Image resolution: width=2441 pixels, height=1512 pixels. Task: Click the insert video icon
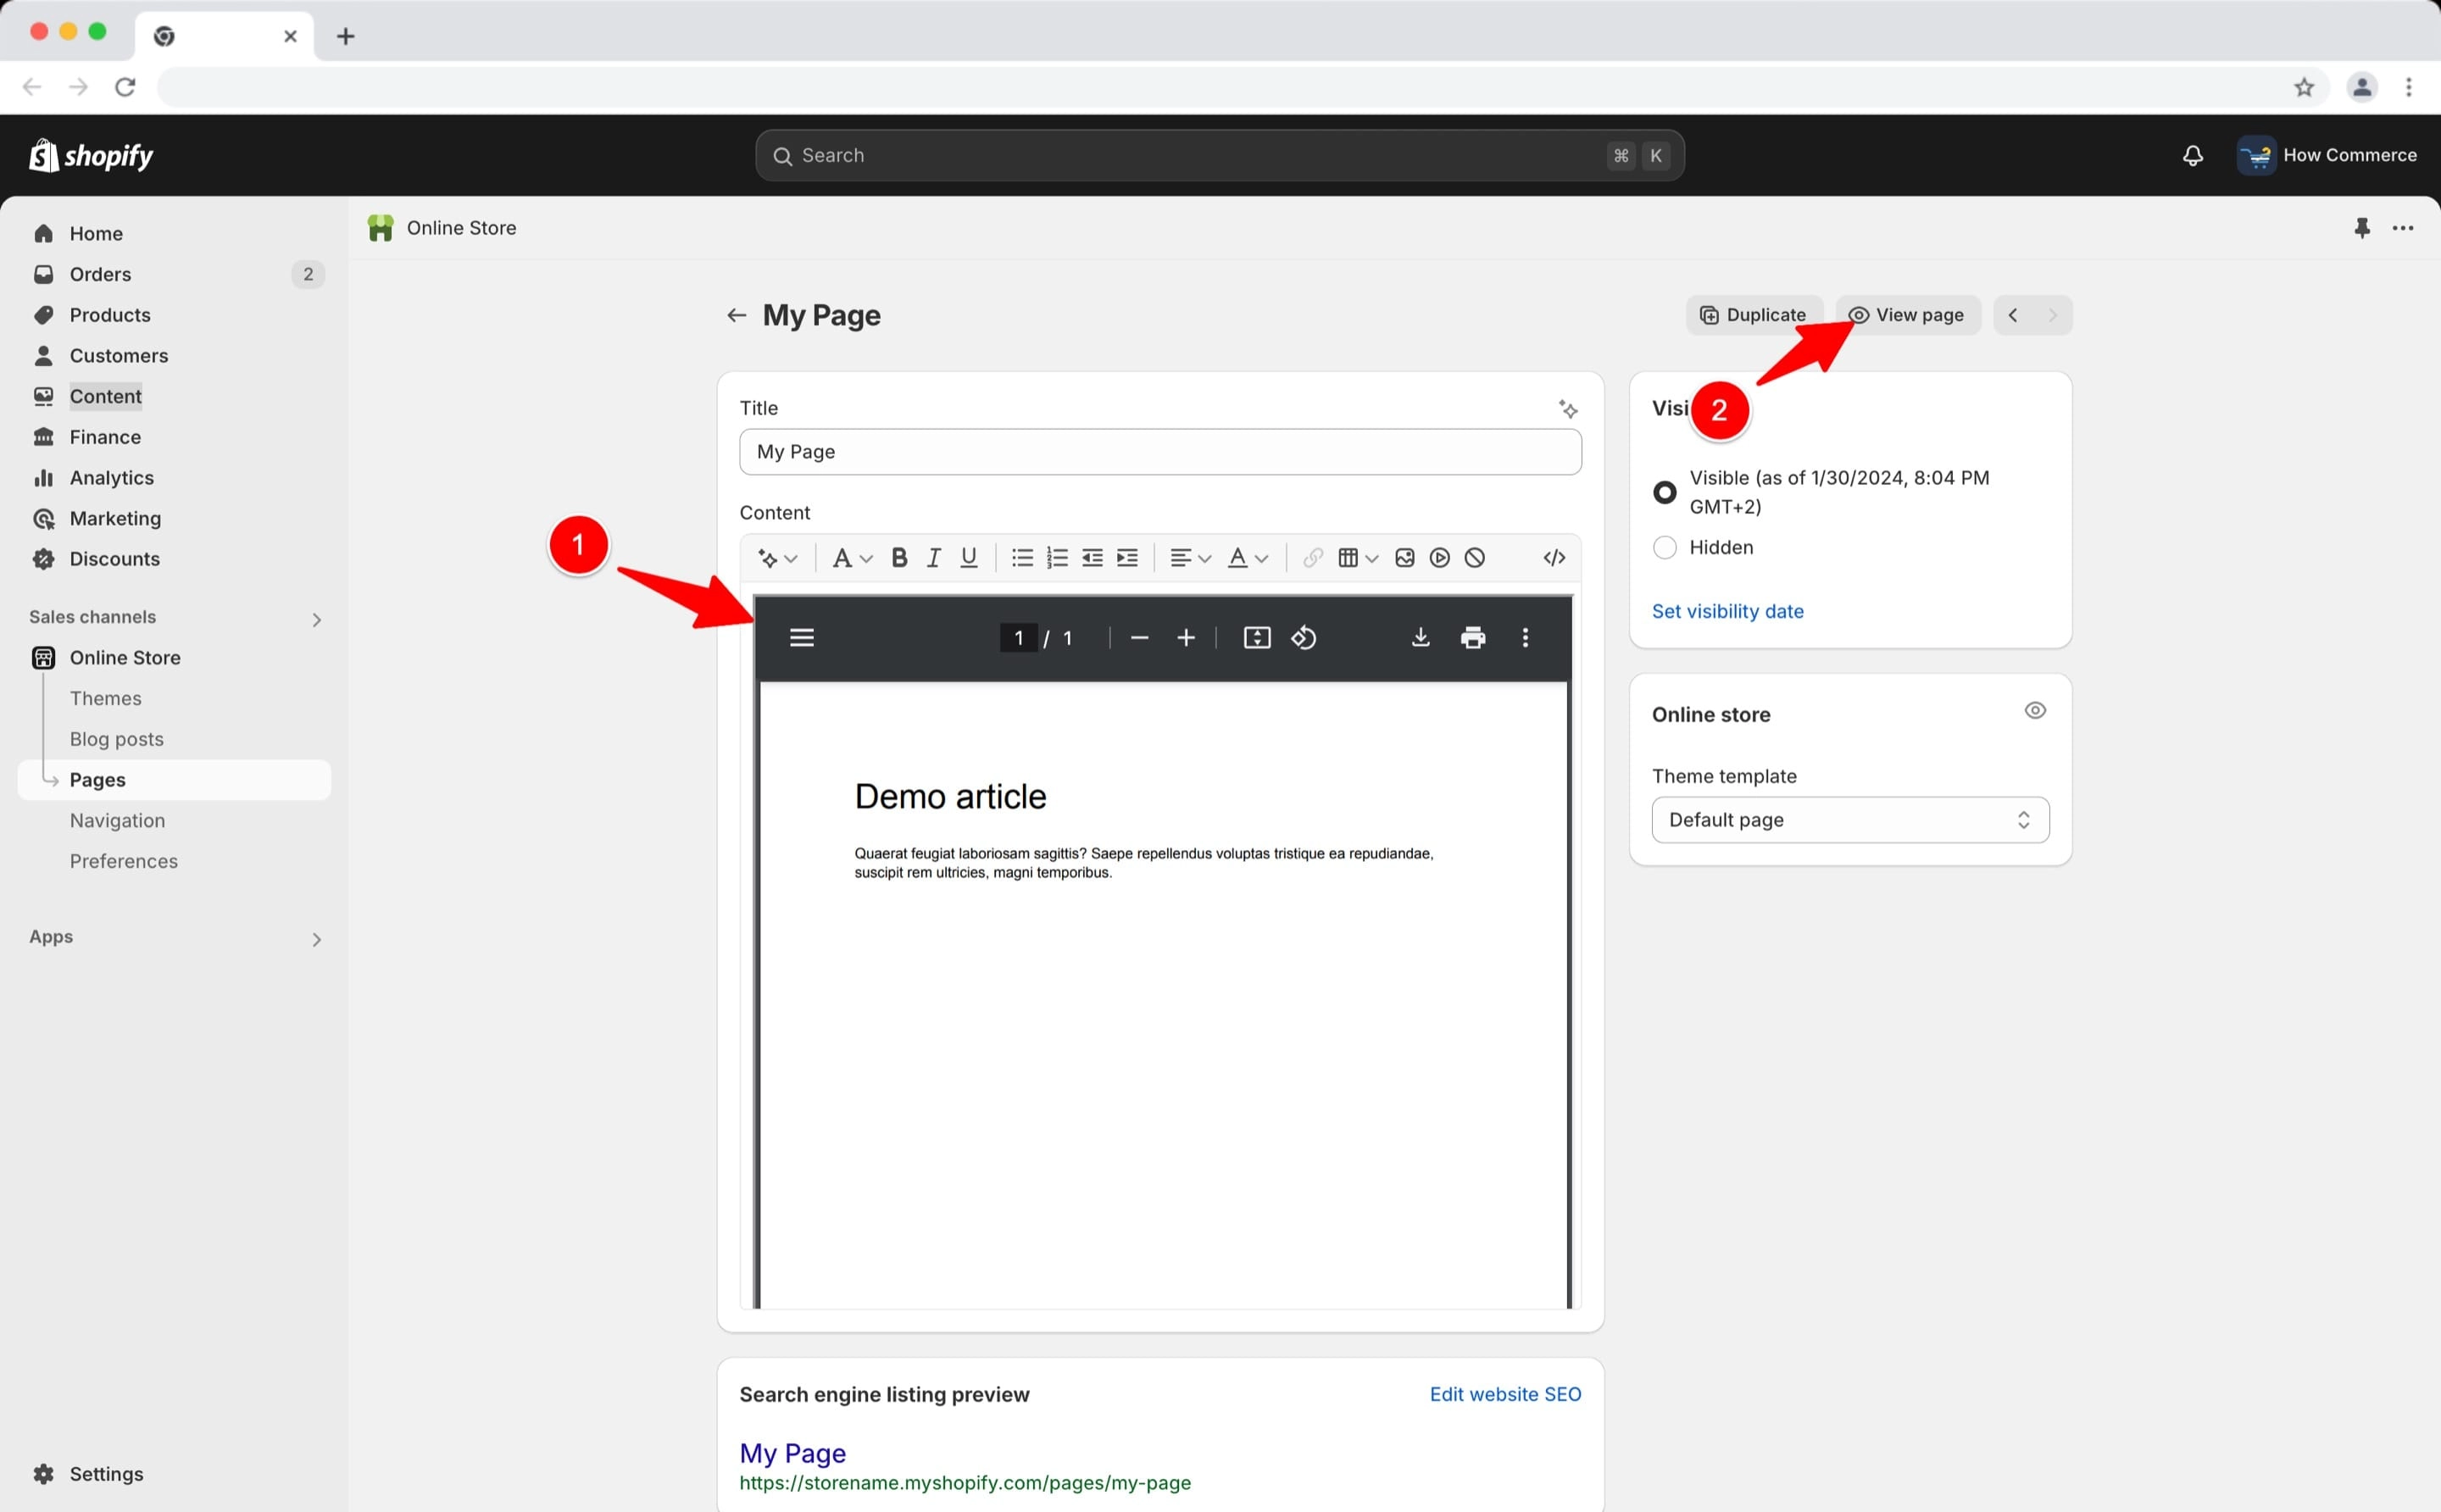[1440, 558]
